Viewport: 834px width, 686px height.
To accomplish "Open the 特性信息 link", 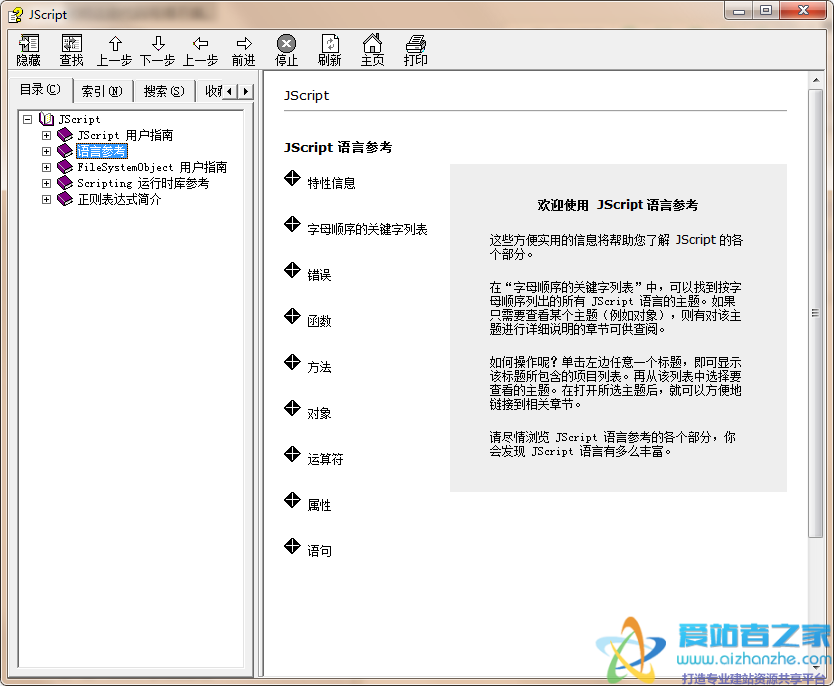I will [331, 183].
